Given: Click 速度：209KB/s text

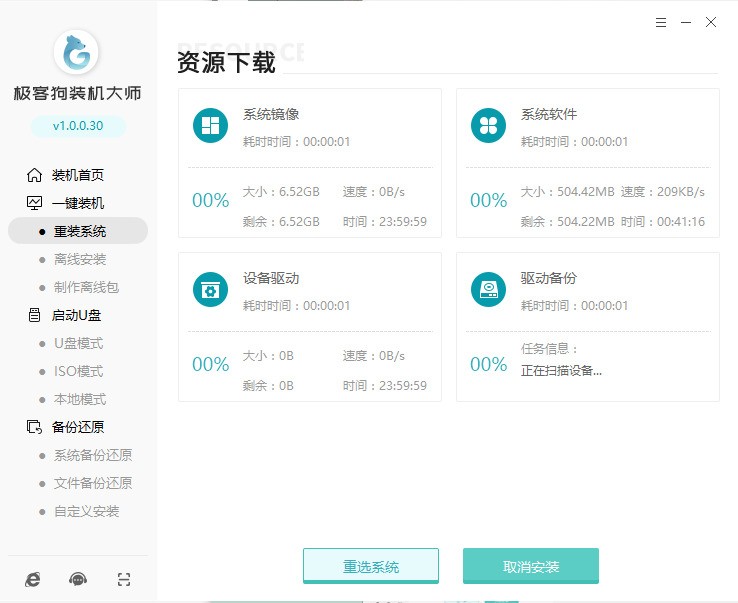Looking at the screenshot, I should (x=663, y=192).
